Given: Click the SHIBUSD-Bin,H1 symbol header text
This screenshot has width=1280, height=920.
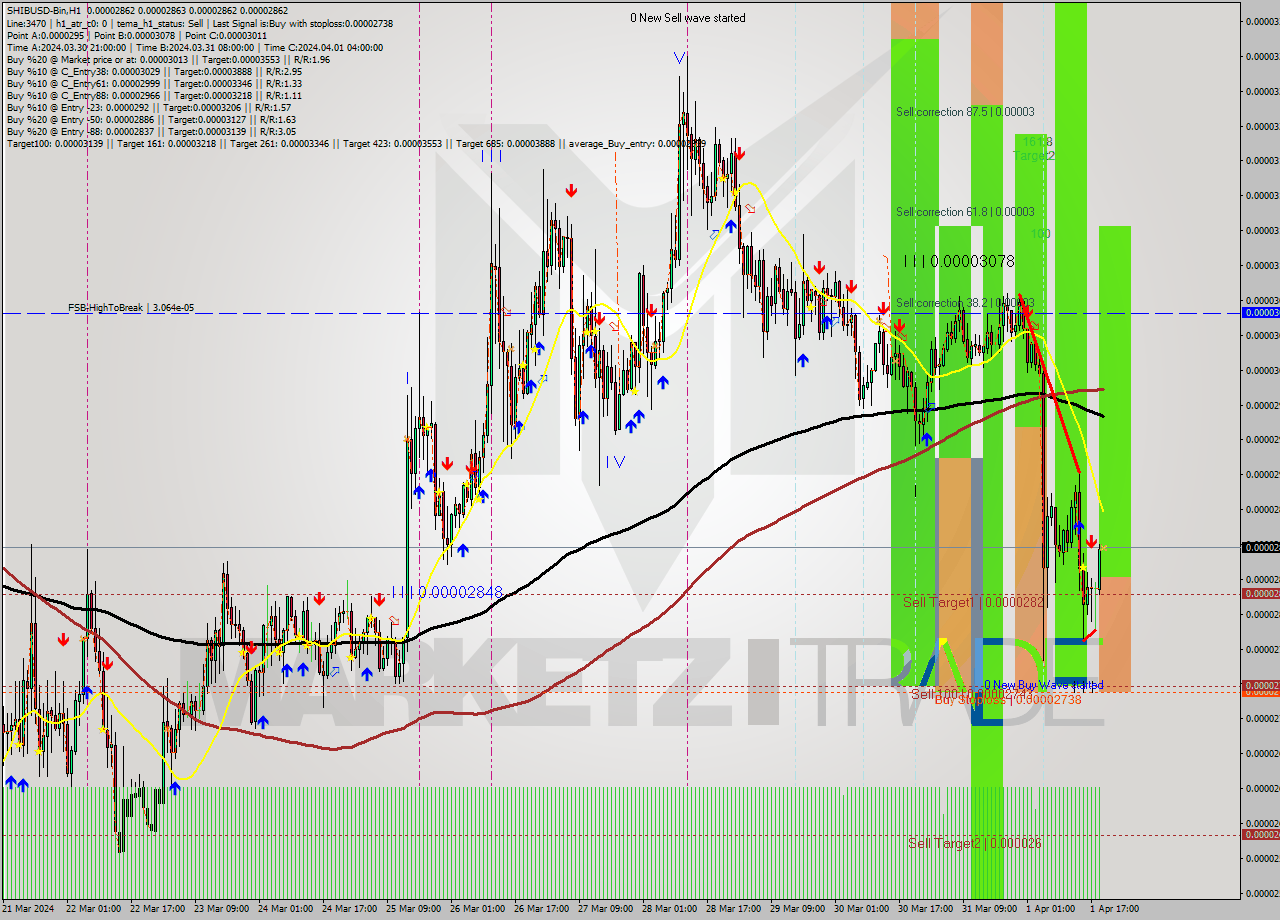Looking at the screenshot, I should pos(44,10).
